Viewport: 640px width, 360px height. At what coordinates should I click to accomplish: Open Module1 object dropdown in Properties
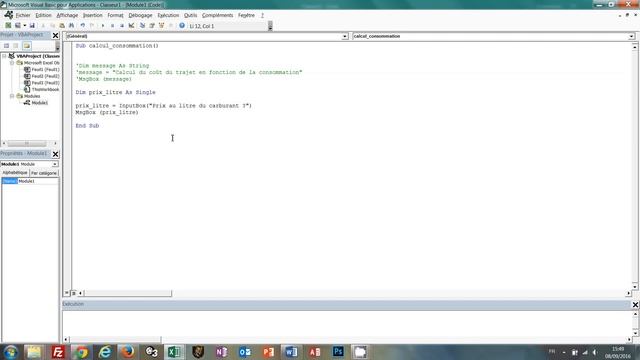55,164
